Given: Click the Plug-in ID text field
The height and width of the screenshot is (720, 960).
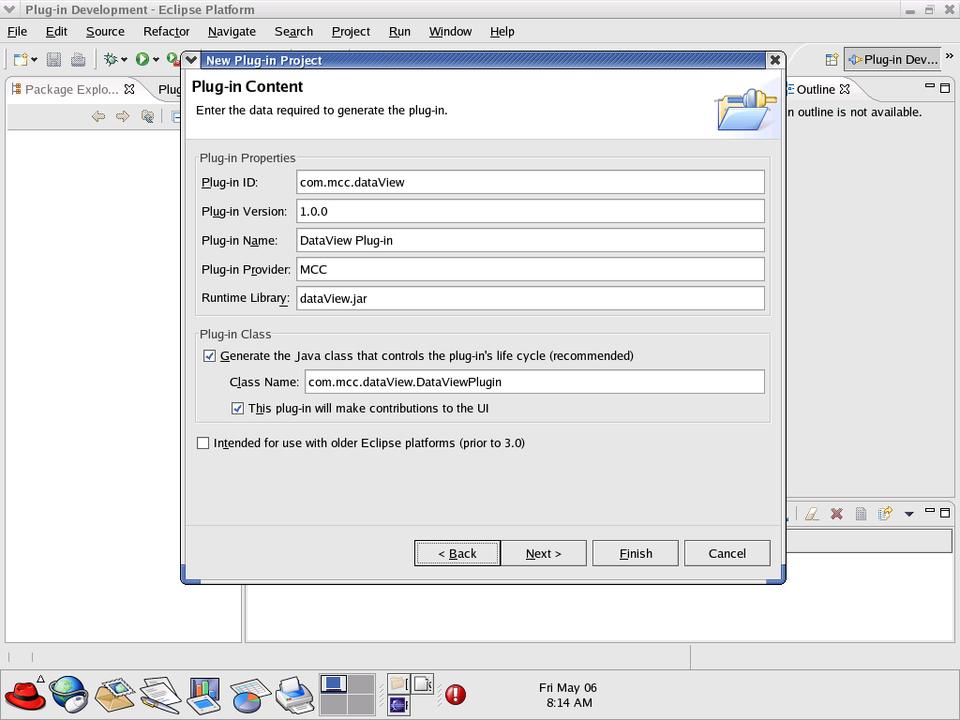Looking at the screenshot, I should tap(530, 182).
